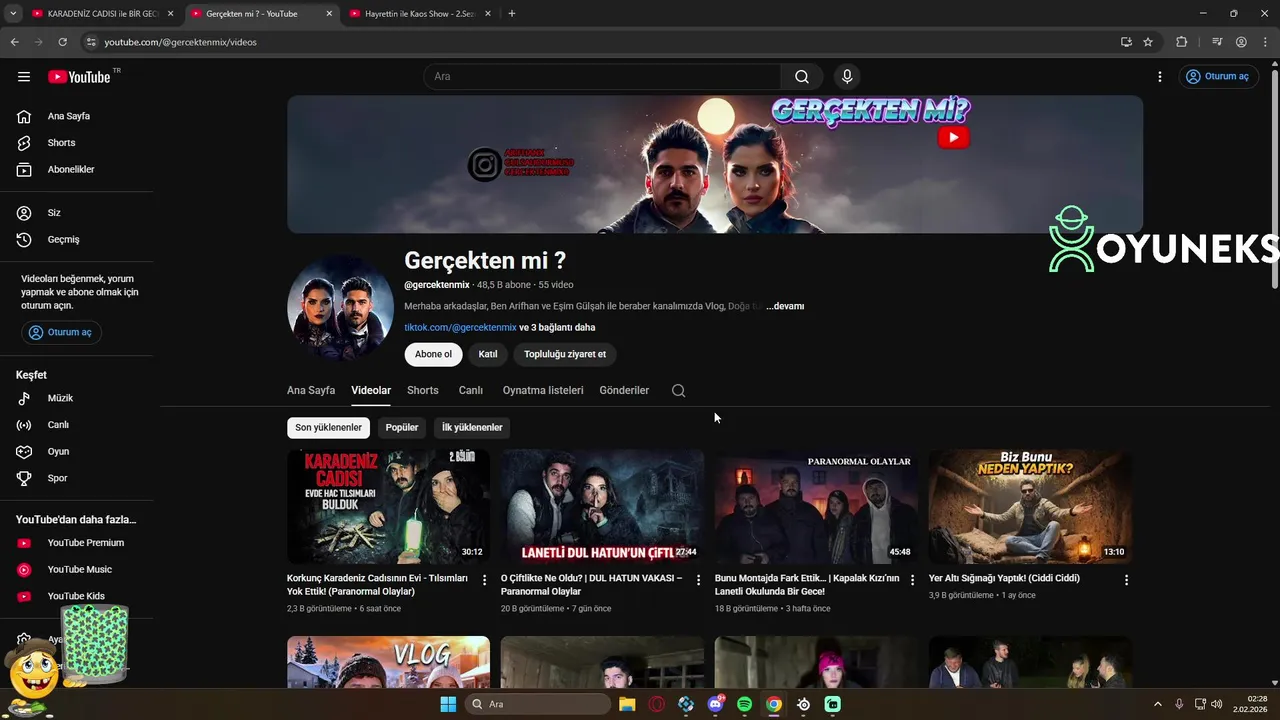Open the Chrome three-dot menu
The width and height of the screenshot is (1280, 720).
click(1264, 42)
